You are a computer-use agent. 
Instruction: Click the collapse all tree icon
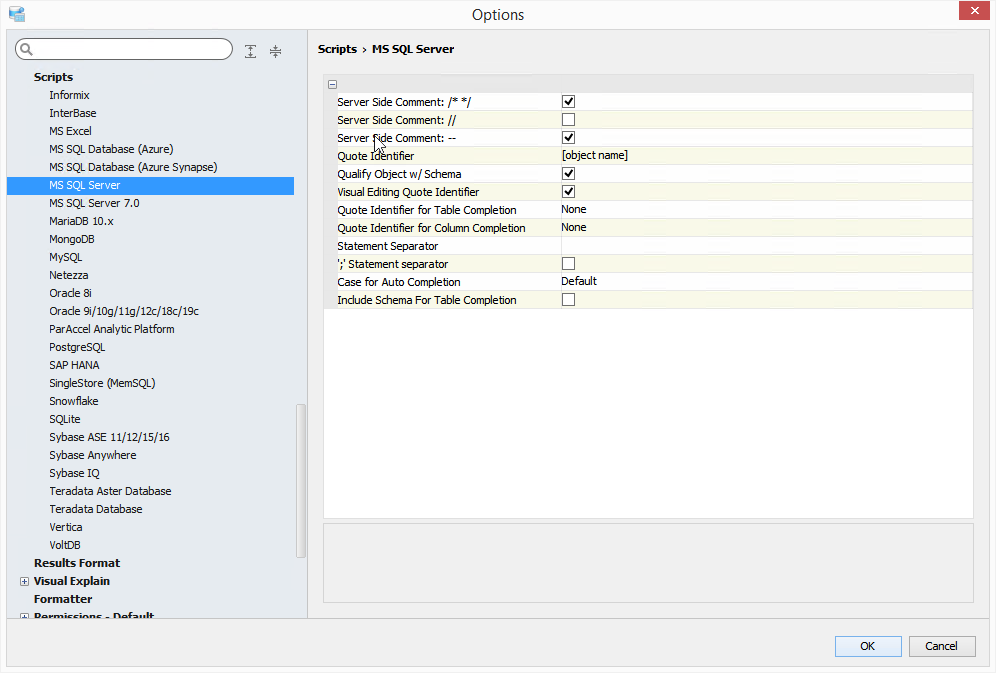click(276, 51)
